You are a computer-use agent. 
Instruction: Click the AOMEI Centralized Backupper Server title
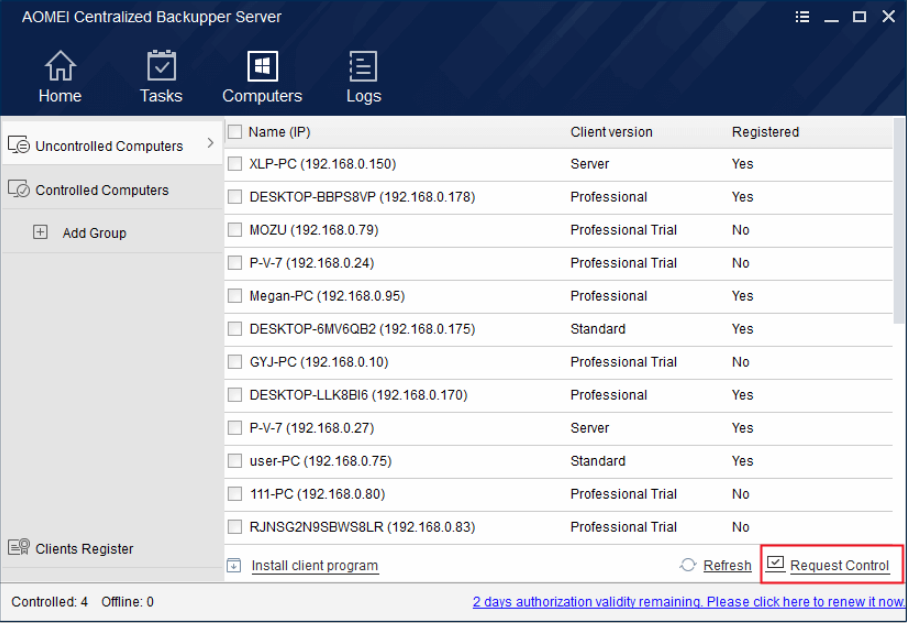pyautogui.click(x=152, y=17)
